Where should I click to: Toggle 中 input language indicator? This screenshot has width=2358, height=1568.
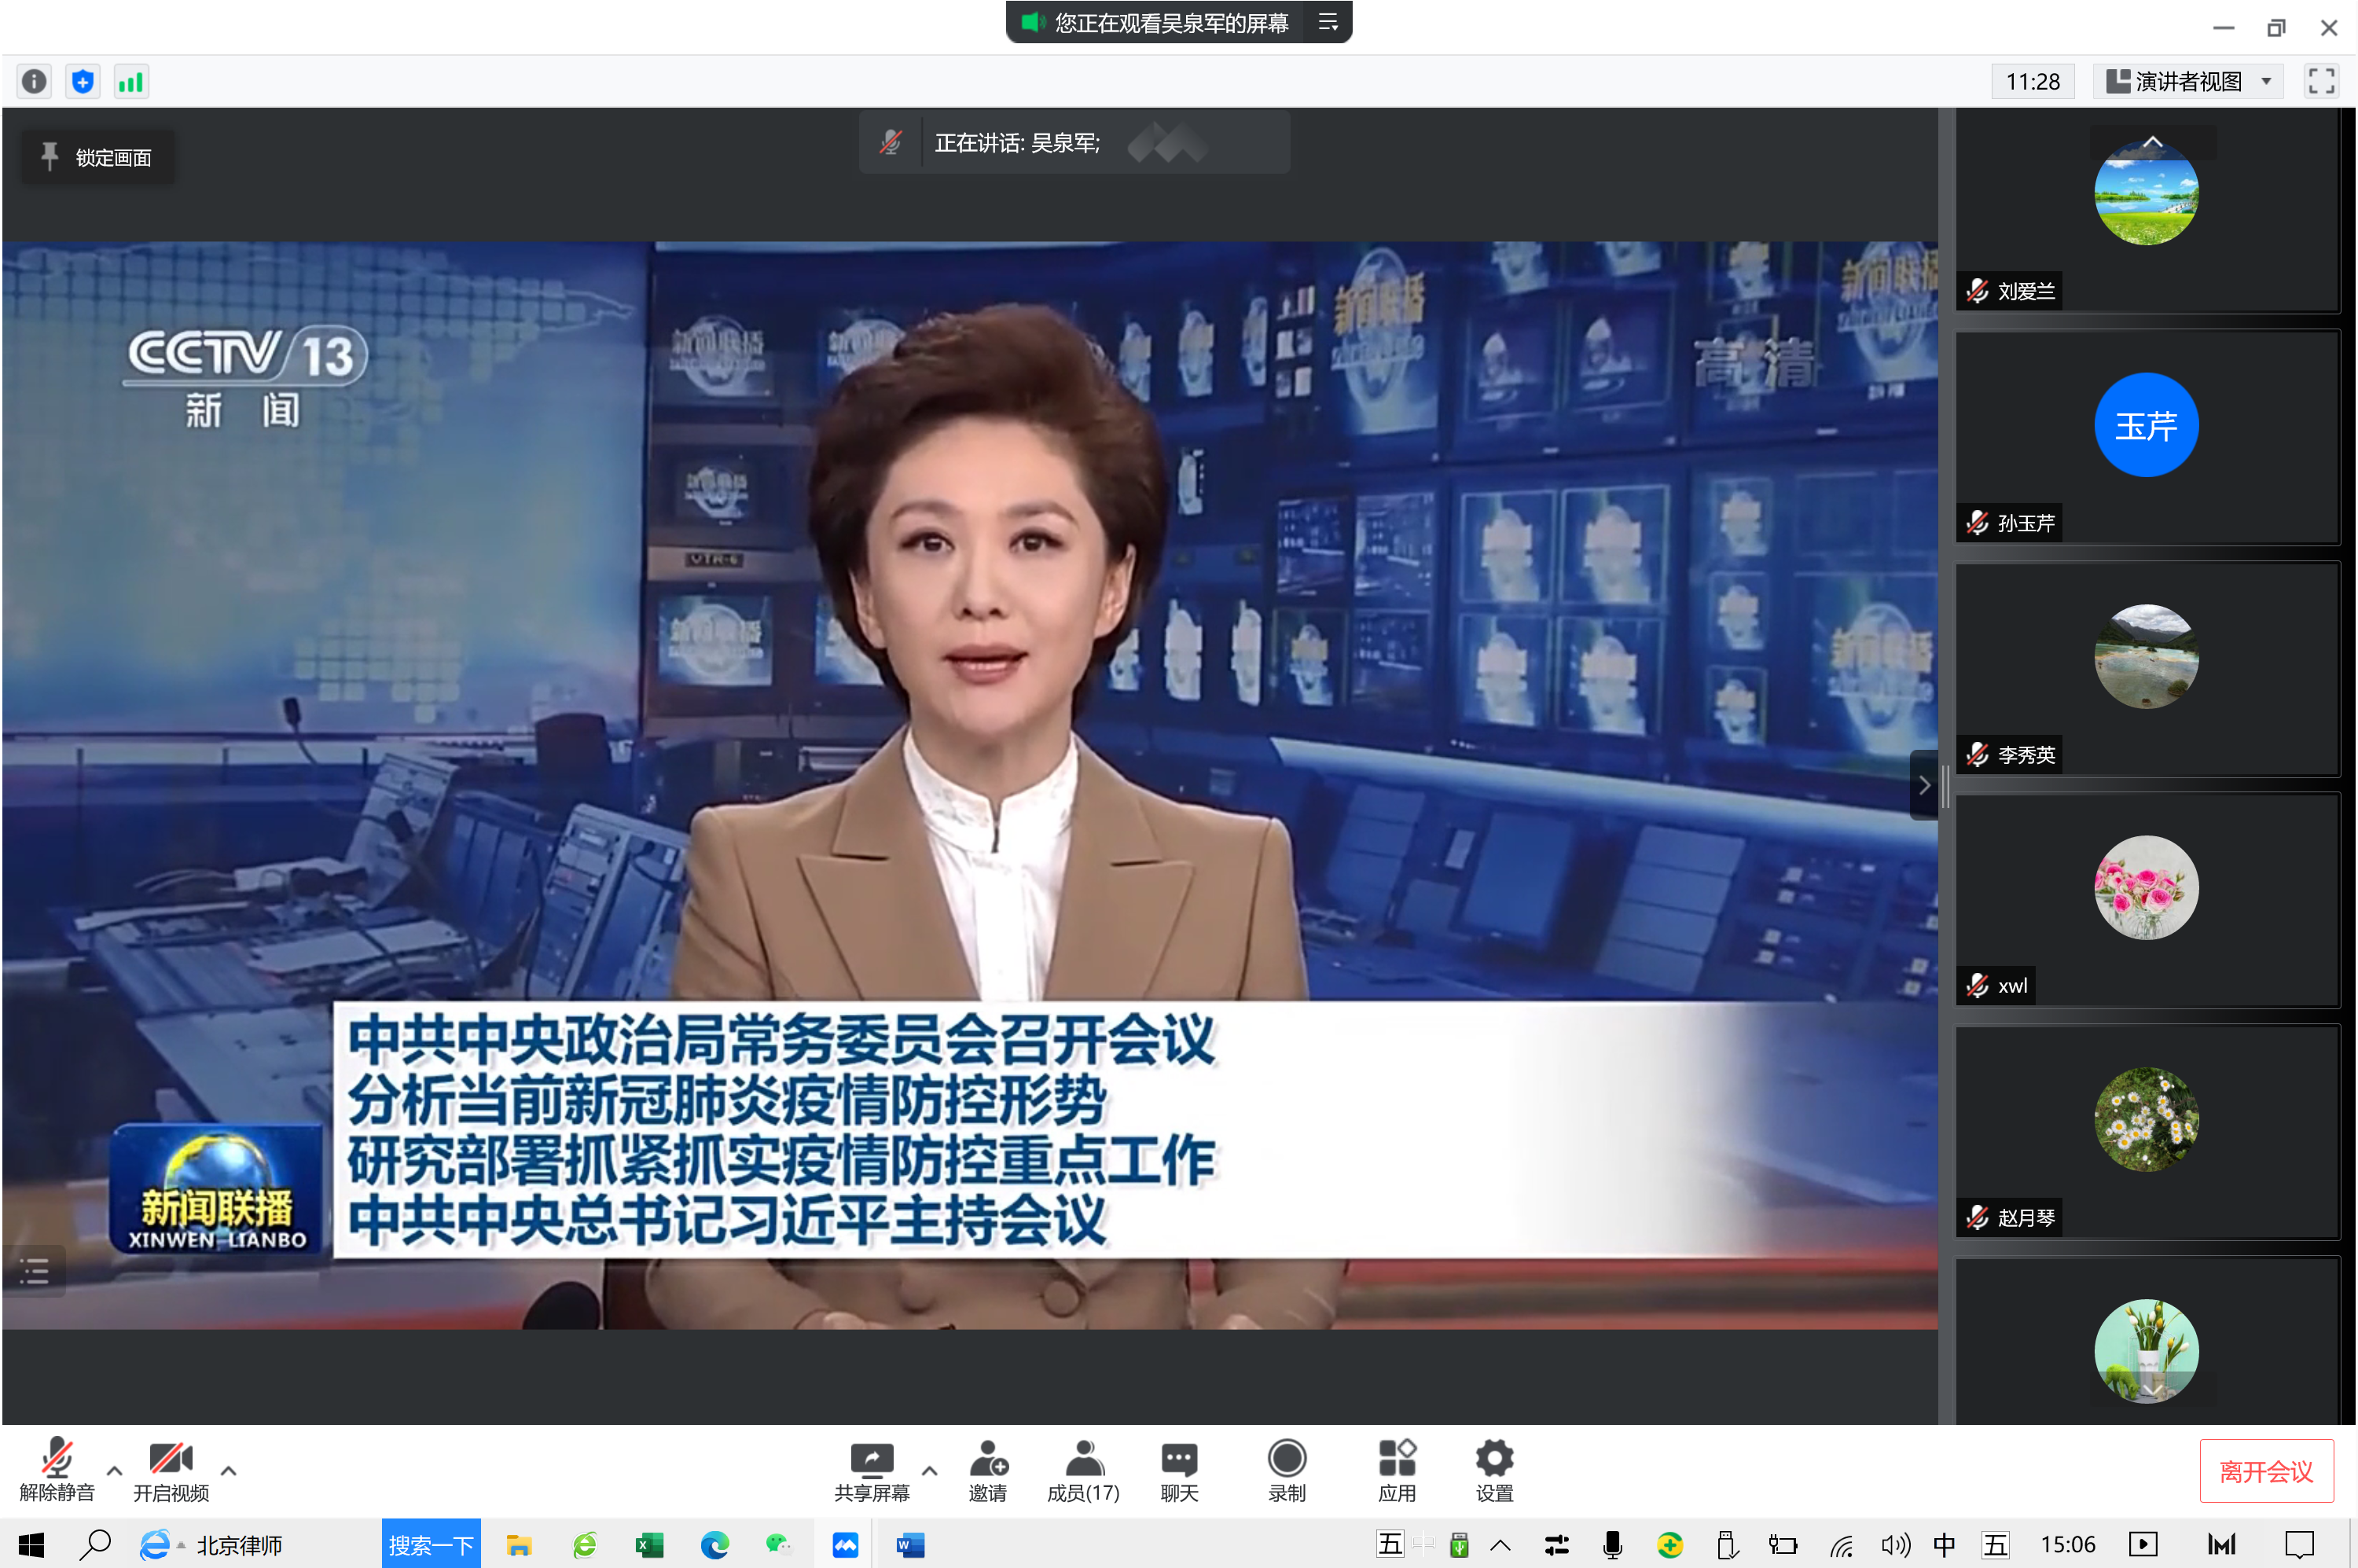[x=1944, y=1545]
